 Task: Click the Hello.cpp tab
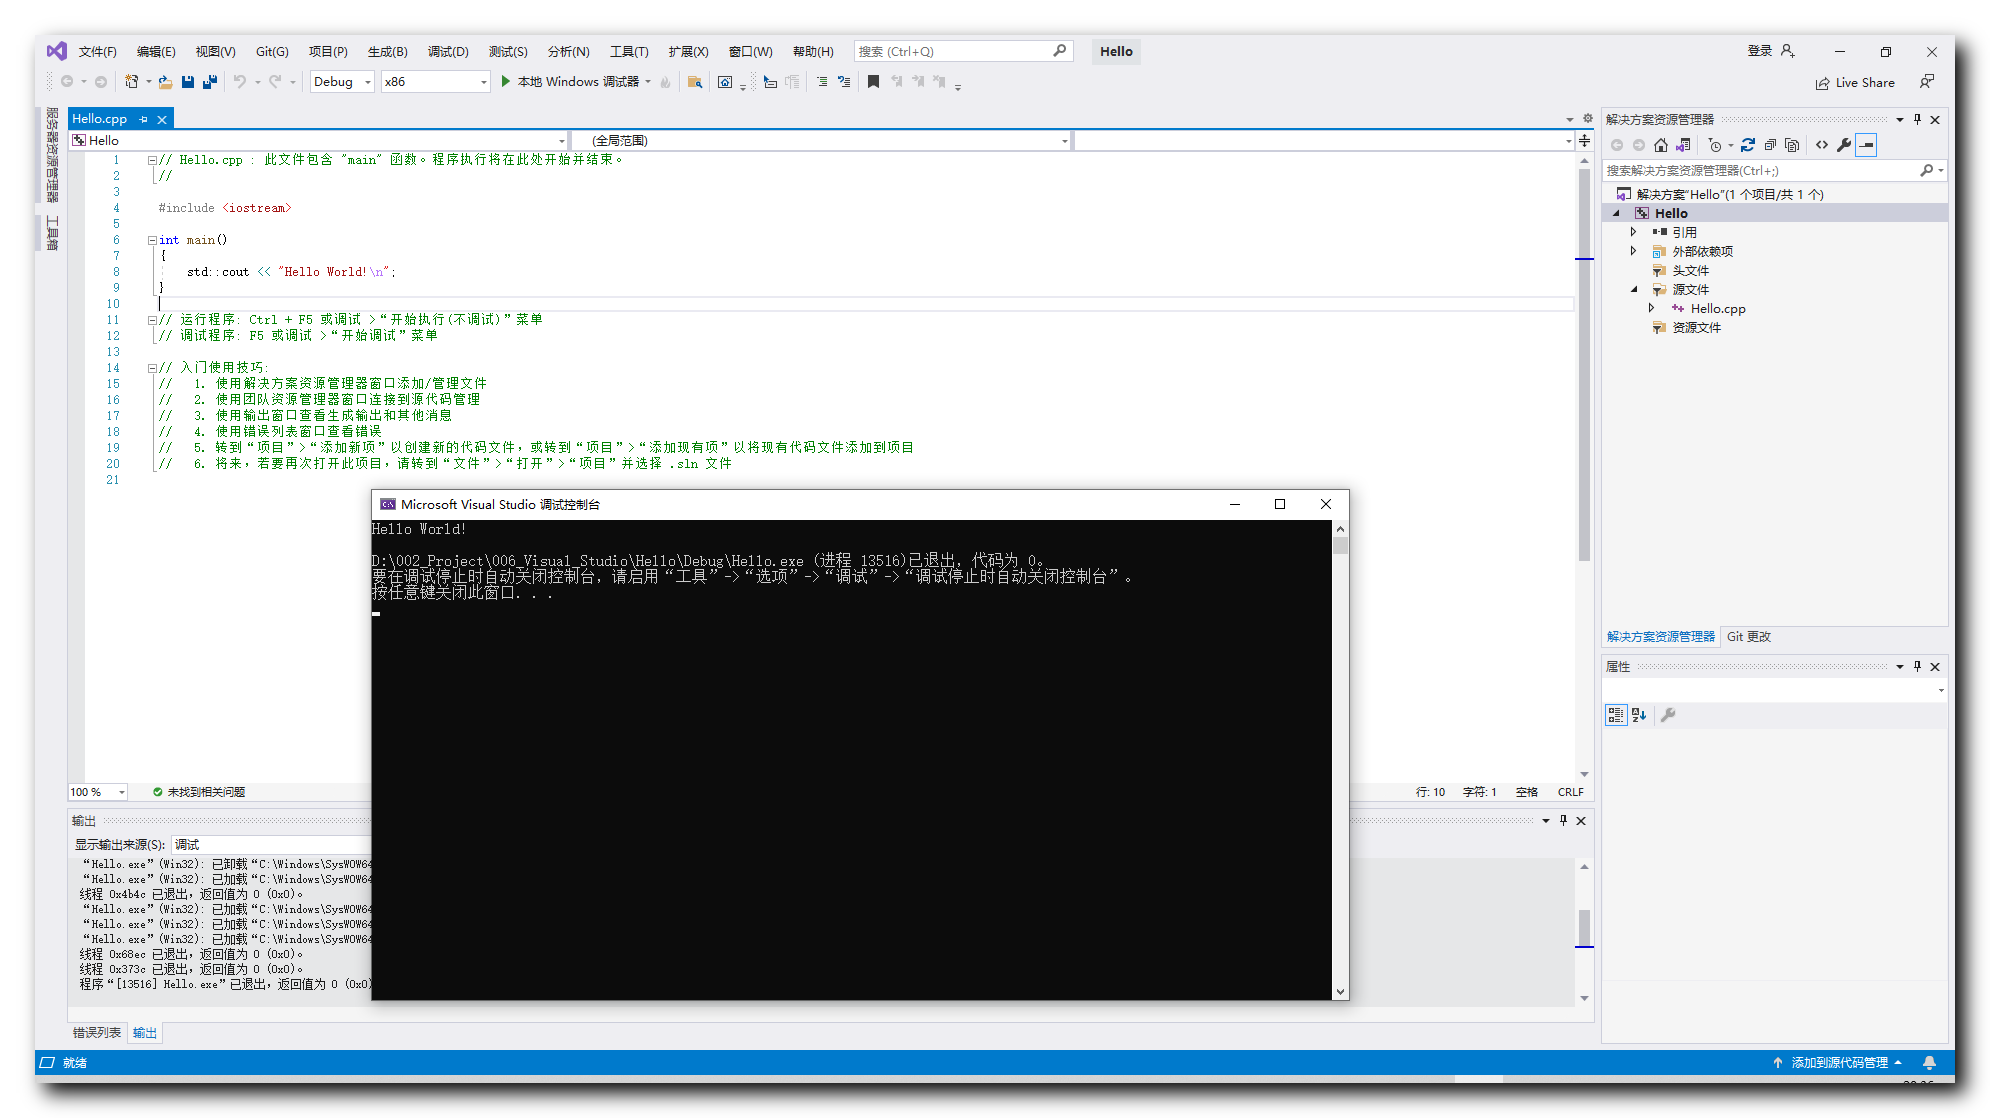pos(103,119)
